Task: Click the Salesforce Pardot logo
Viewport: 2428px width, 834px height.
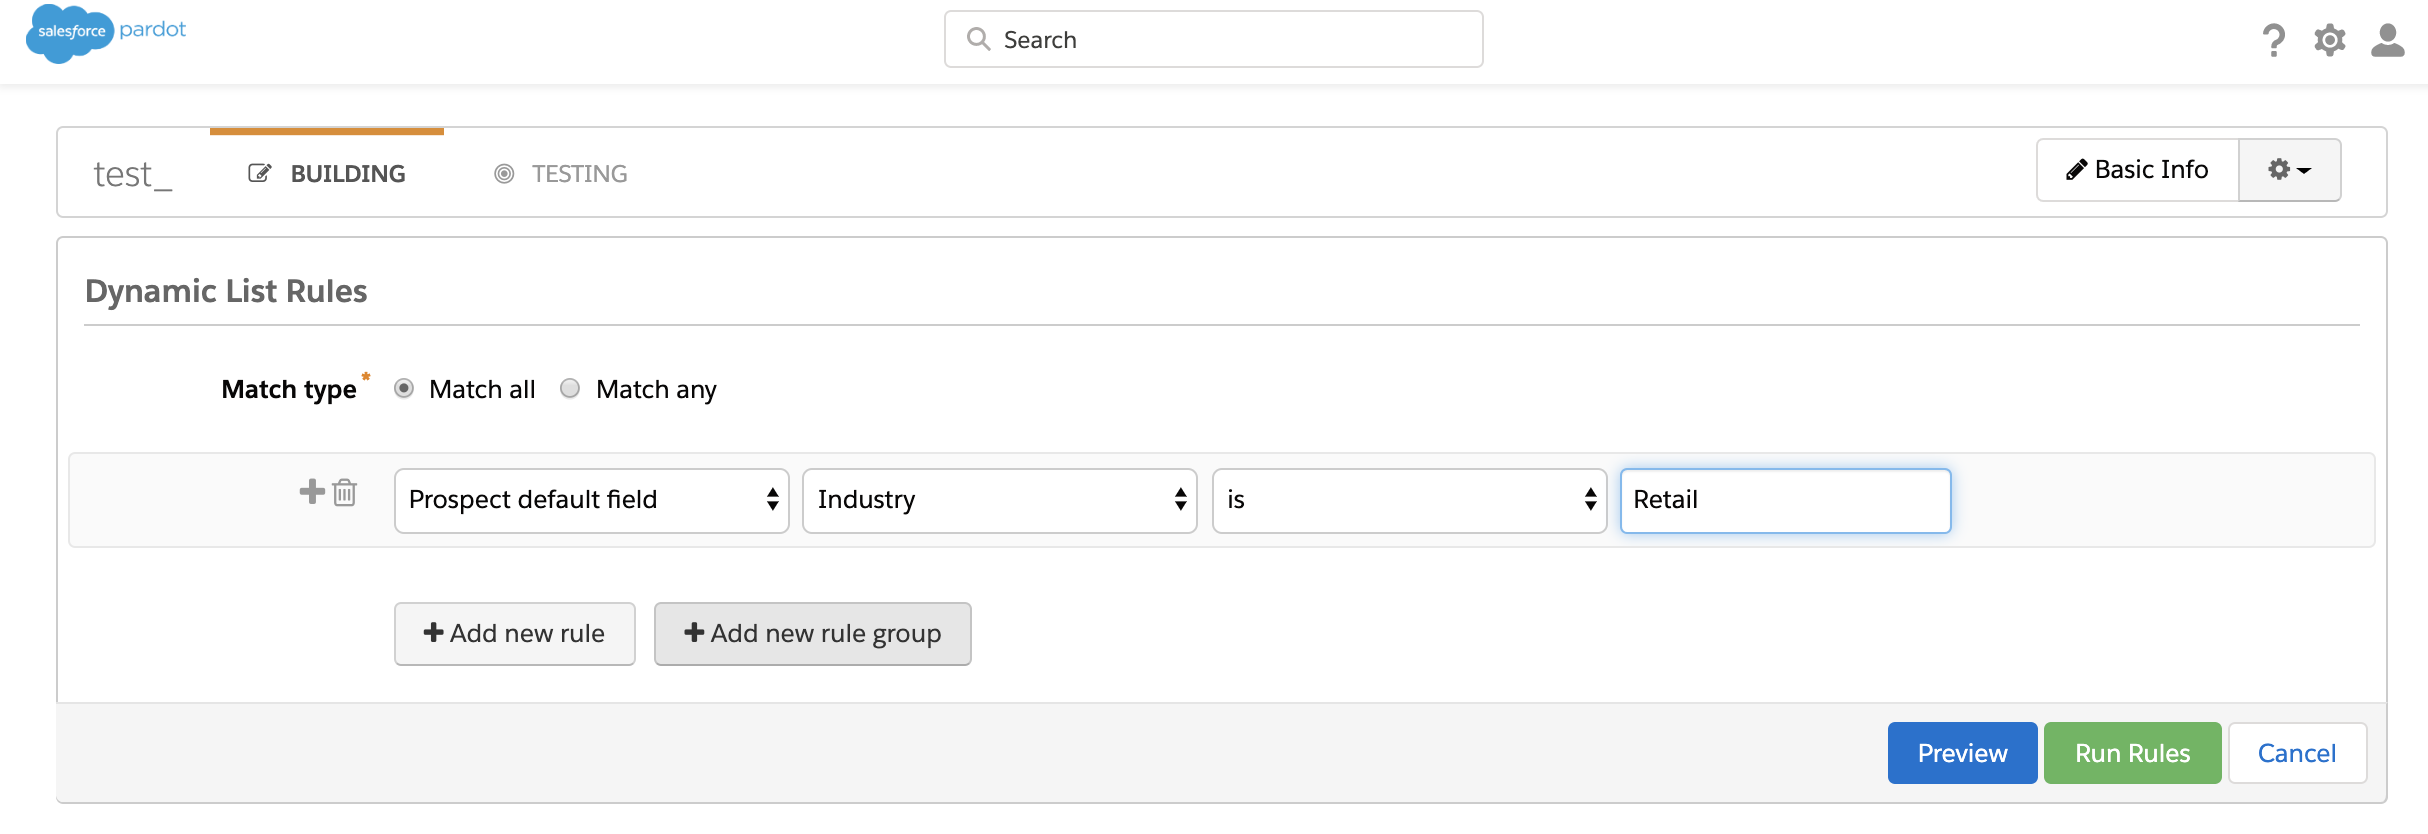Action: 106,33
